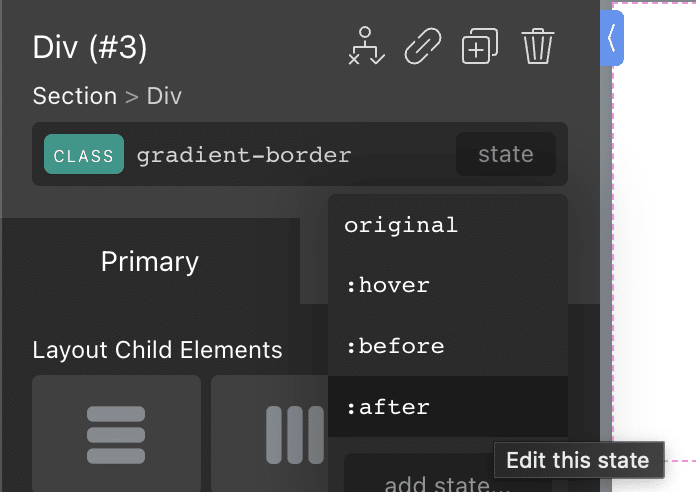
Task: Collapse the panel with blue arrow handle
Action: (x=612, y=38)
